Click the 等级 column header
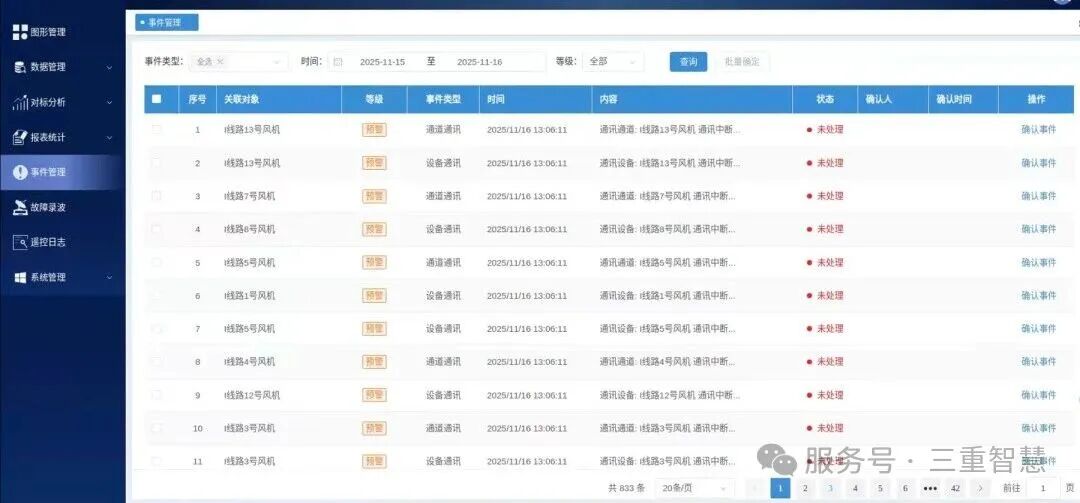The height and width of the screenshot is (503, 1080). click(x=374, y=99)
